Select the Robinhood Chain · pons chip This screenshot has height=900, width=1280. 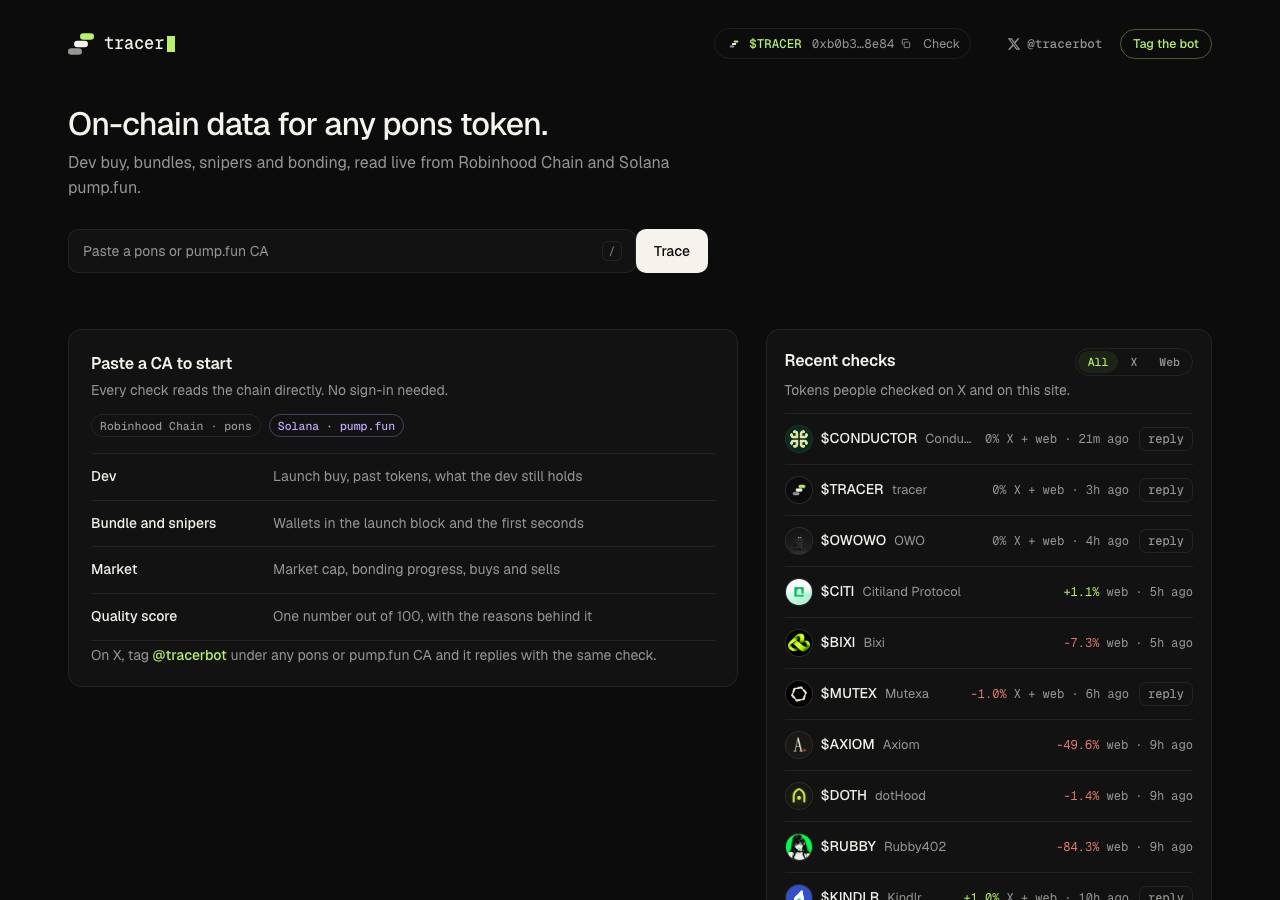[176, 426]
